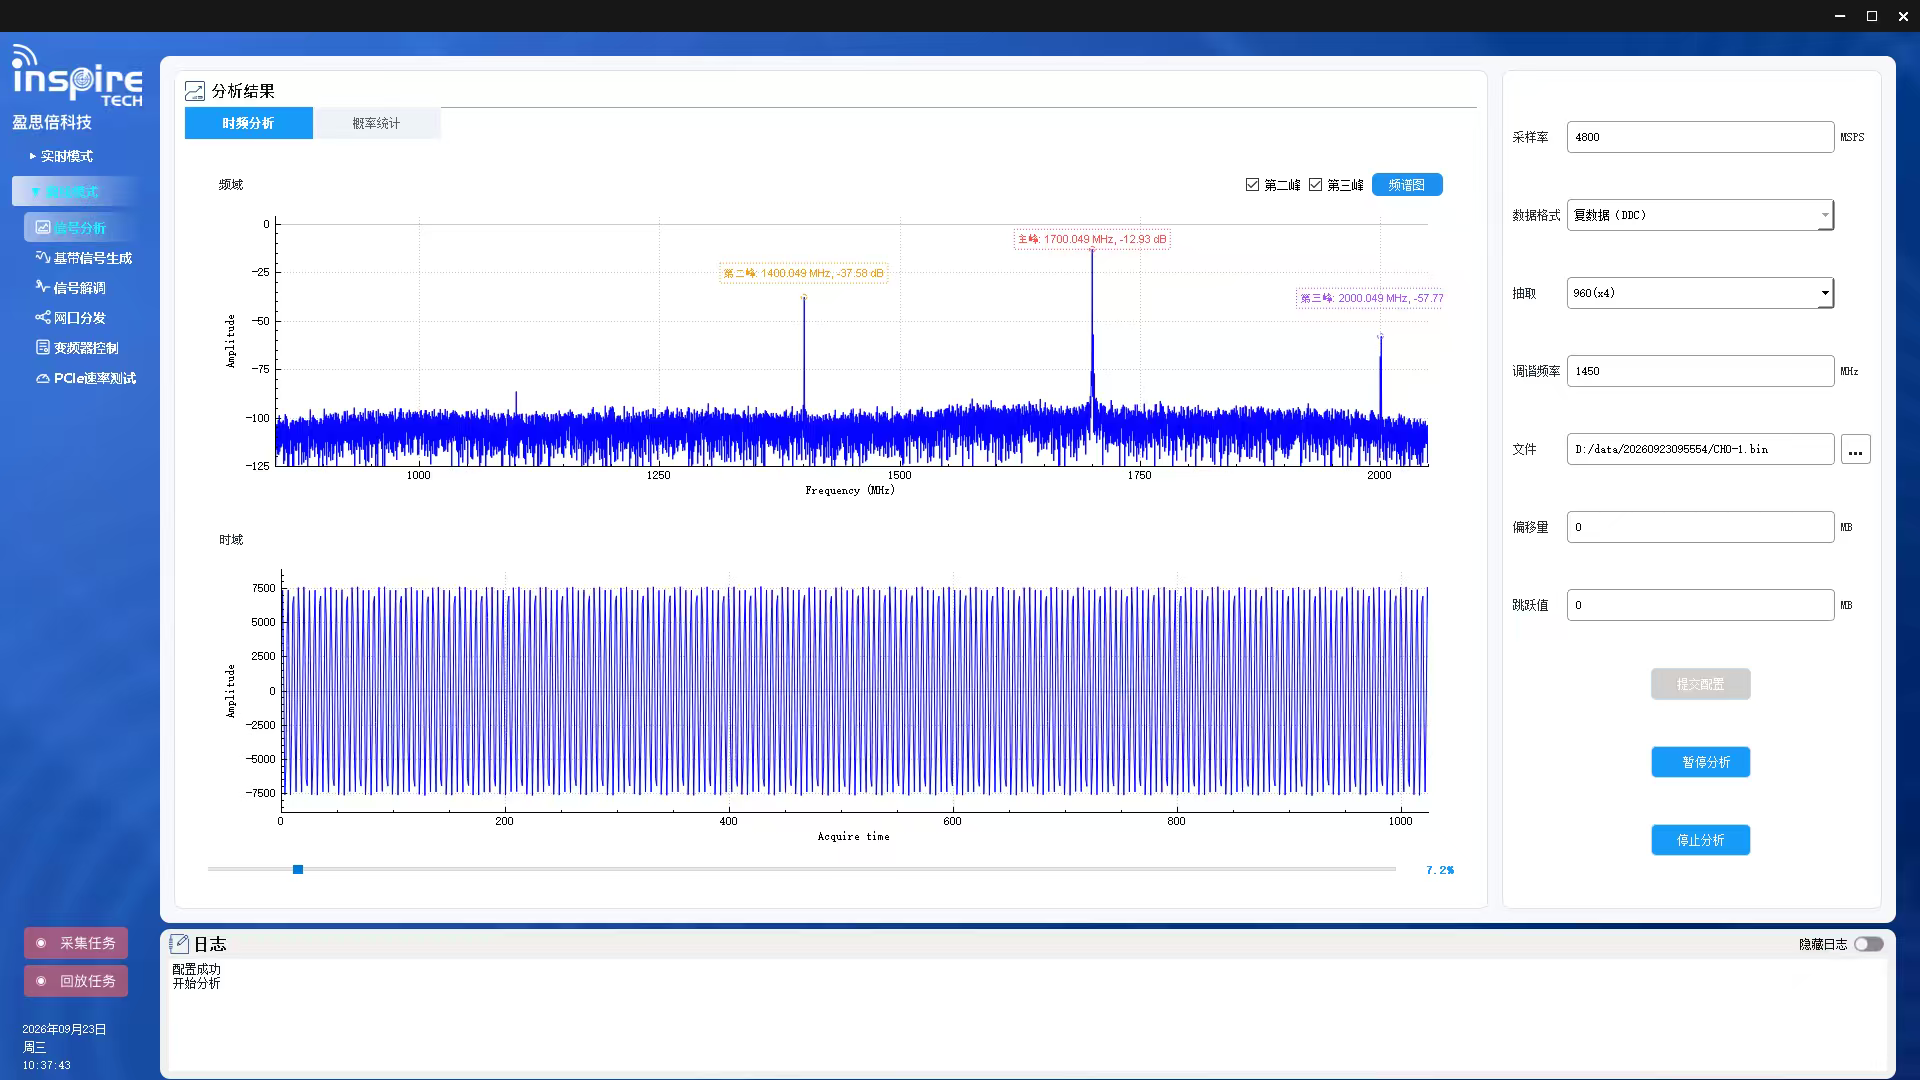
Task: Click the 7.2% progress value
Action: pyautogui.click(x=1440, y=870)
